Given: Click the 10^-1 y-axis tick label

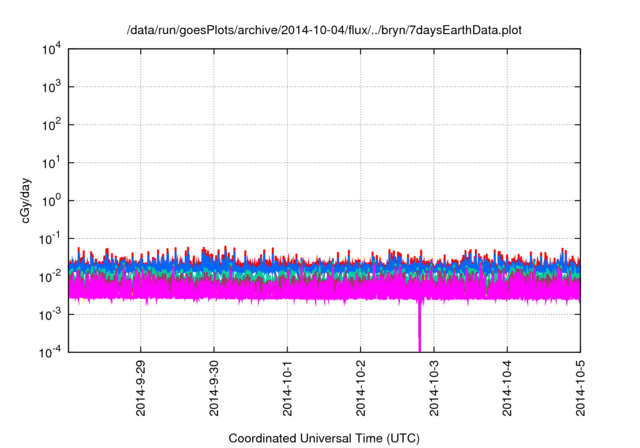Looking at the screenshot, I should pos(50,239).
